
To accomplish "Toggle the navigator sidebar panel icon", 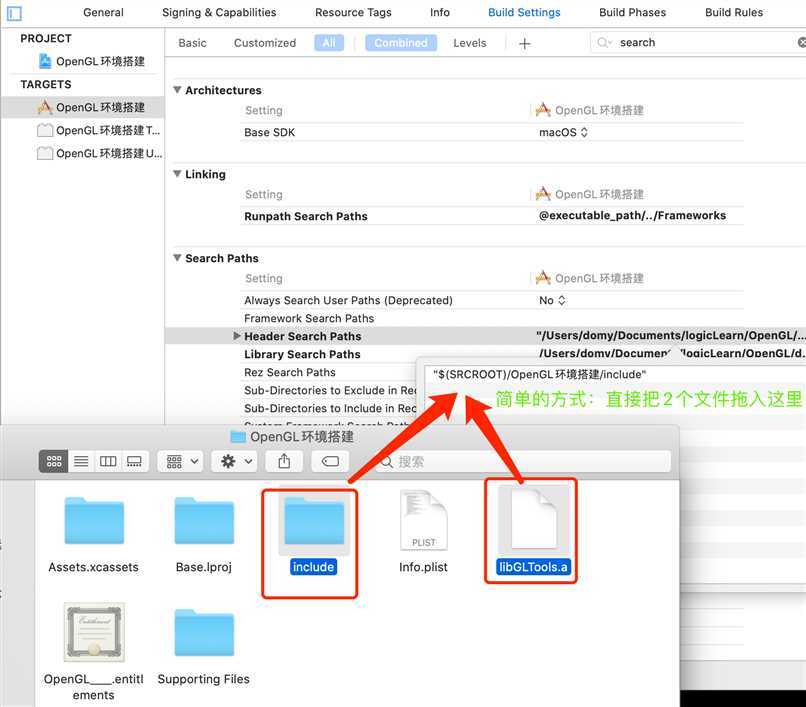I will [14, 13].
